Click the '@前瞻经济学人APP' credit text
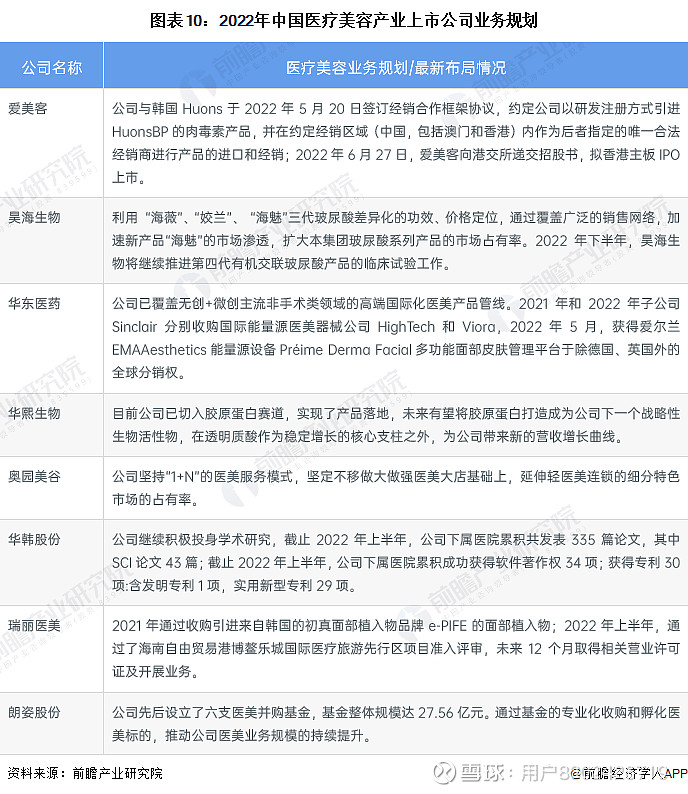 point(628,774)
